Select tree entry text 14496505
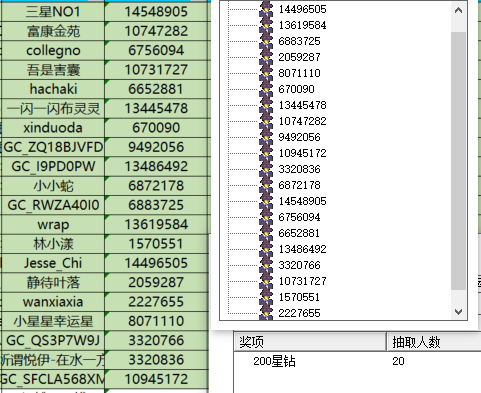 (x=302, y=9)
